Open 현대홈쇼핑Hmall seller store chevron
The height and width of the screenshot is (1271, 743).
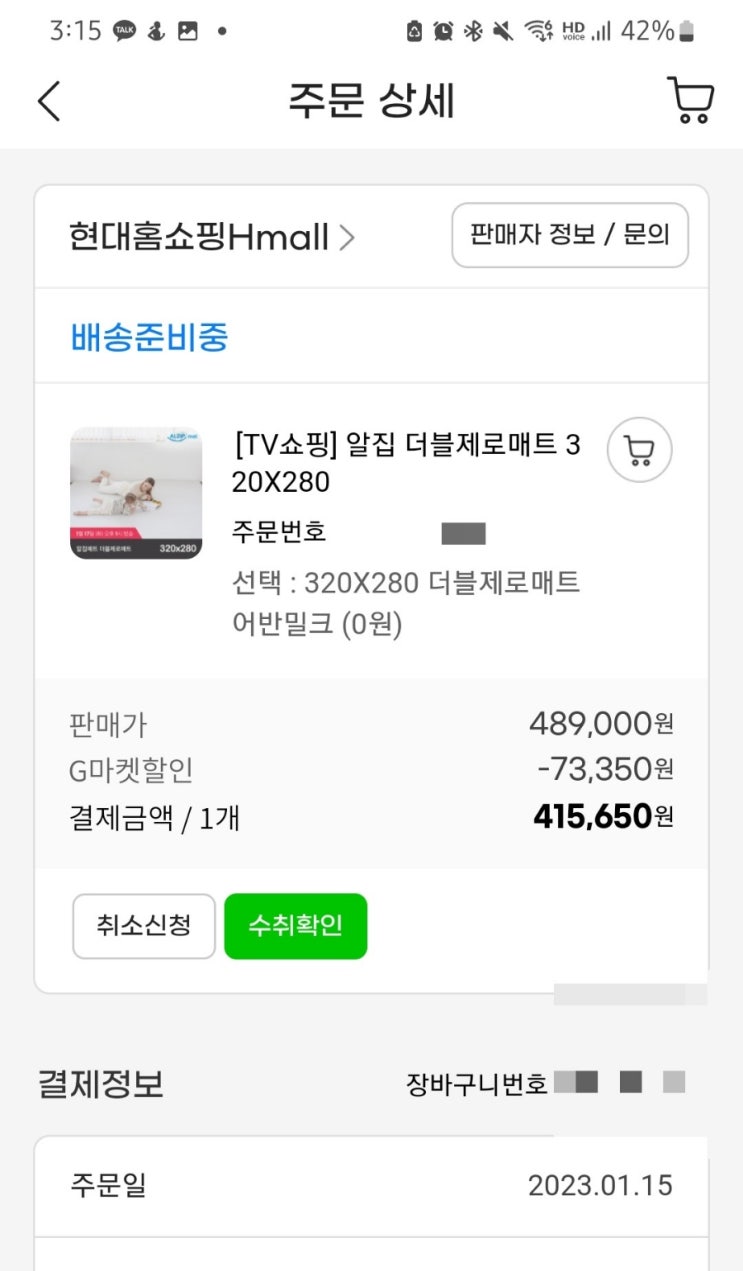(x=346, y=238)
